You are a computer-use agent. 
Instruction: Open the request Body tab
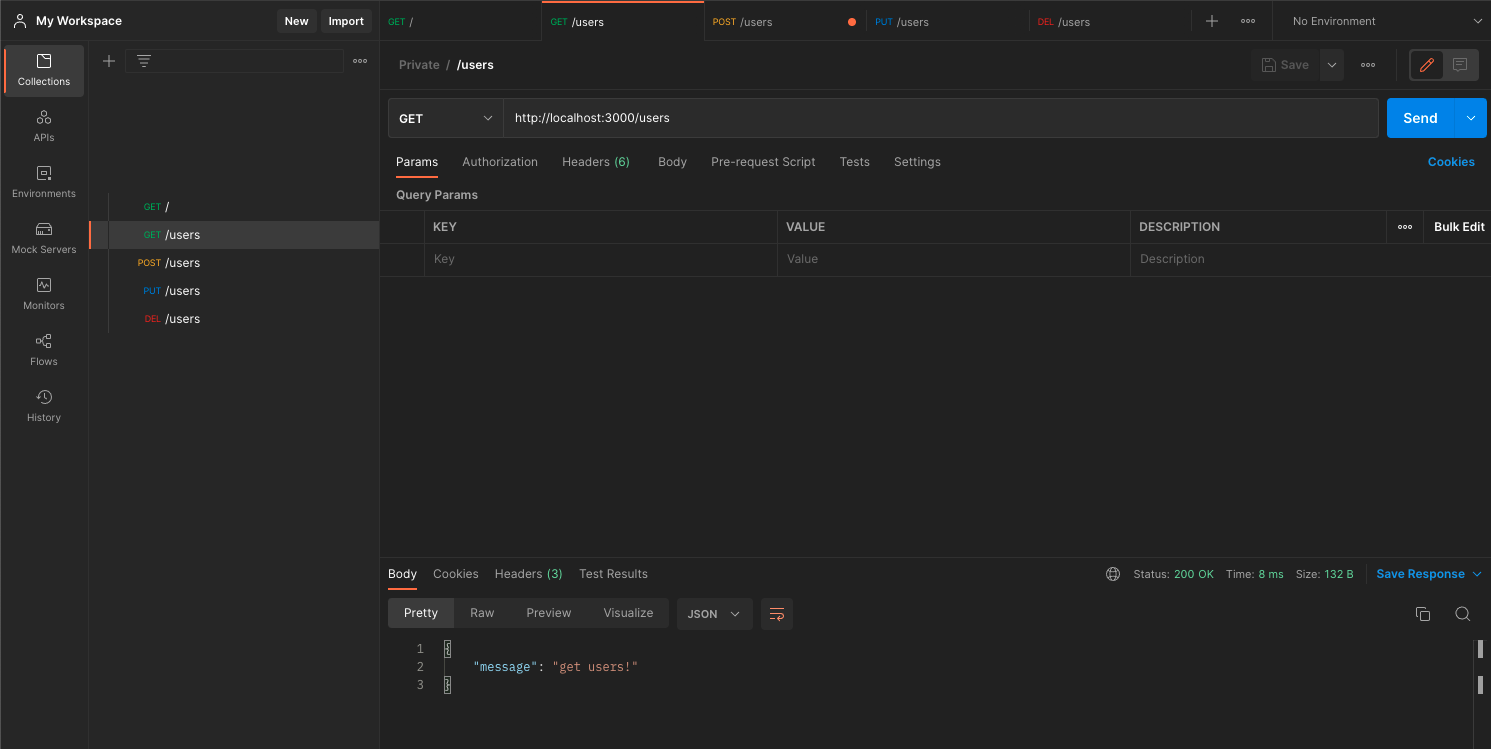(672, 162)
